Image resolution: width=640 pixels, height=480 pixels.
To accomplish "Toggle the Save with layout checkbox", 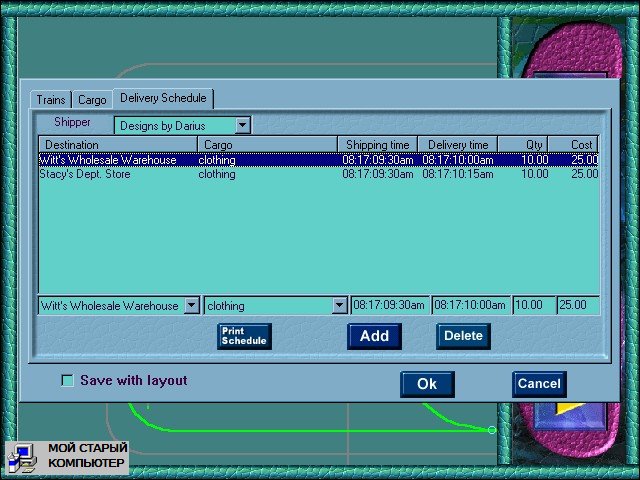I will tap(68, 381).
